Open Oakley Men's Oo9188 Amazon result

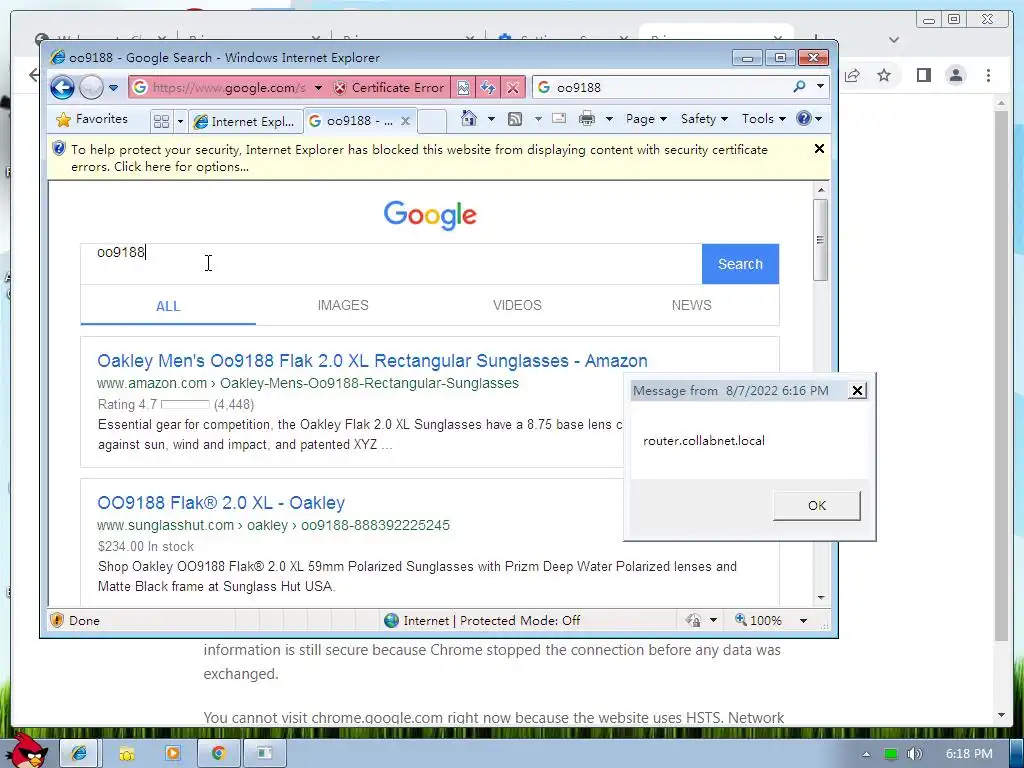pos(372,360)
